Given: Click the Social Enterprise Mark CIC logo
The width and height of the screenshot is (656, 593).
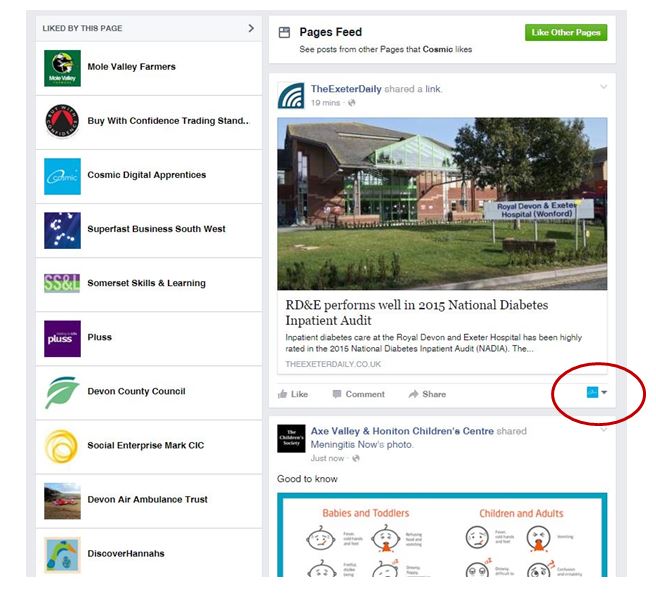Looking at the screenshot, I should coord(62,446).
